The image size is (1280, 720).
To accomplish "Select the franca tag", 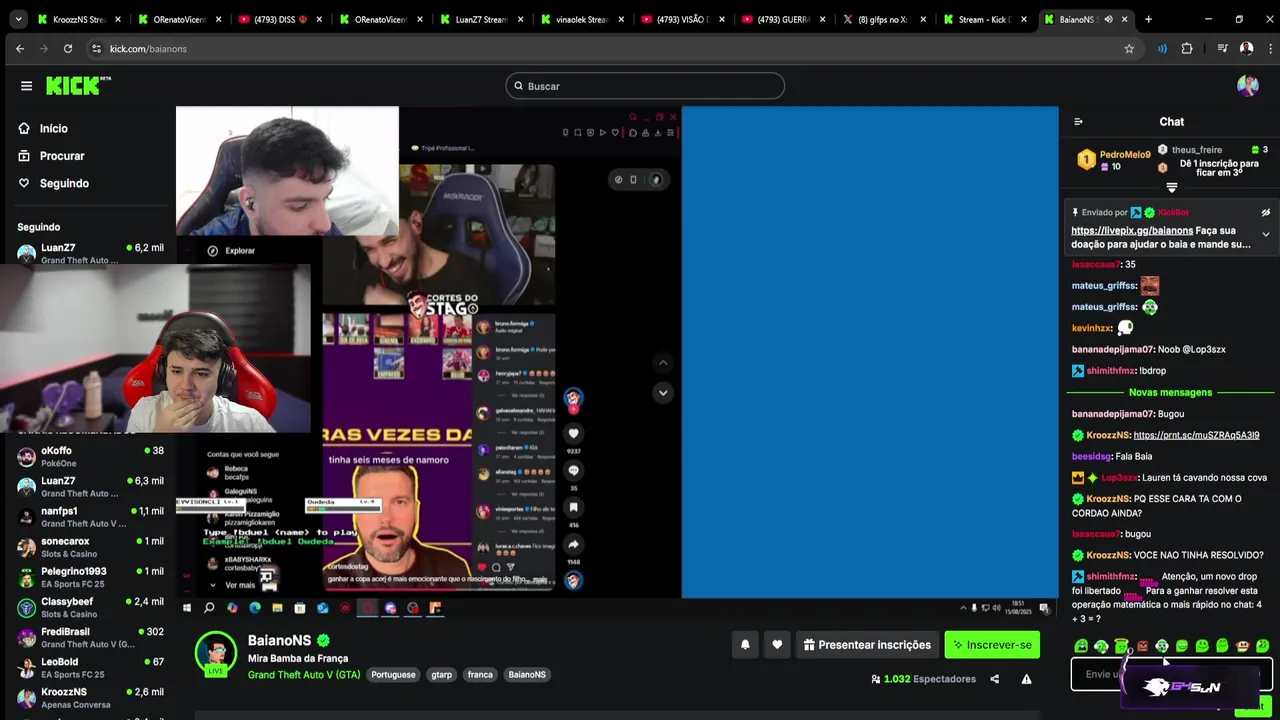I will (480, 675).
